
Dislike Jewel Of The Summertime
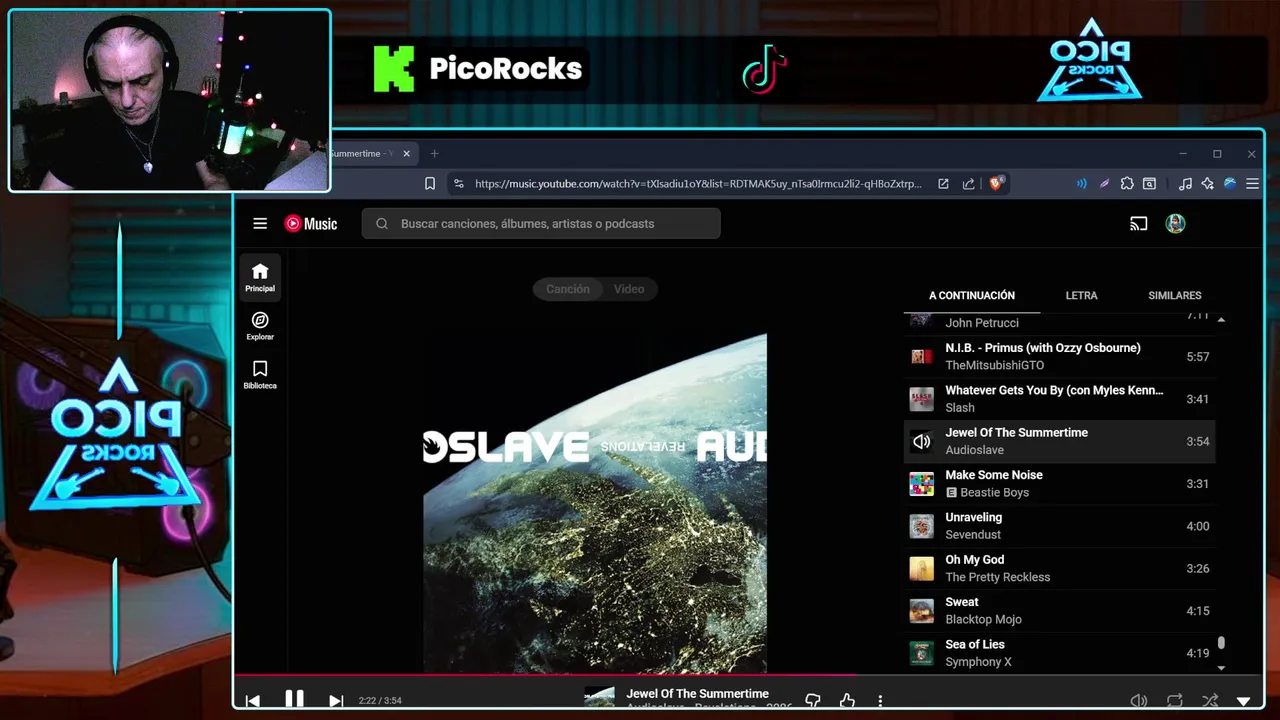pos(813,701)
